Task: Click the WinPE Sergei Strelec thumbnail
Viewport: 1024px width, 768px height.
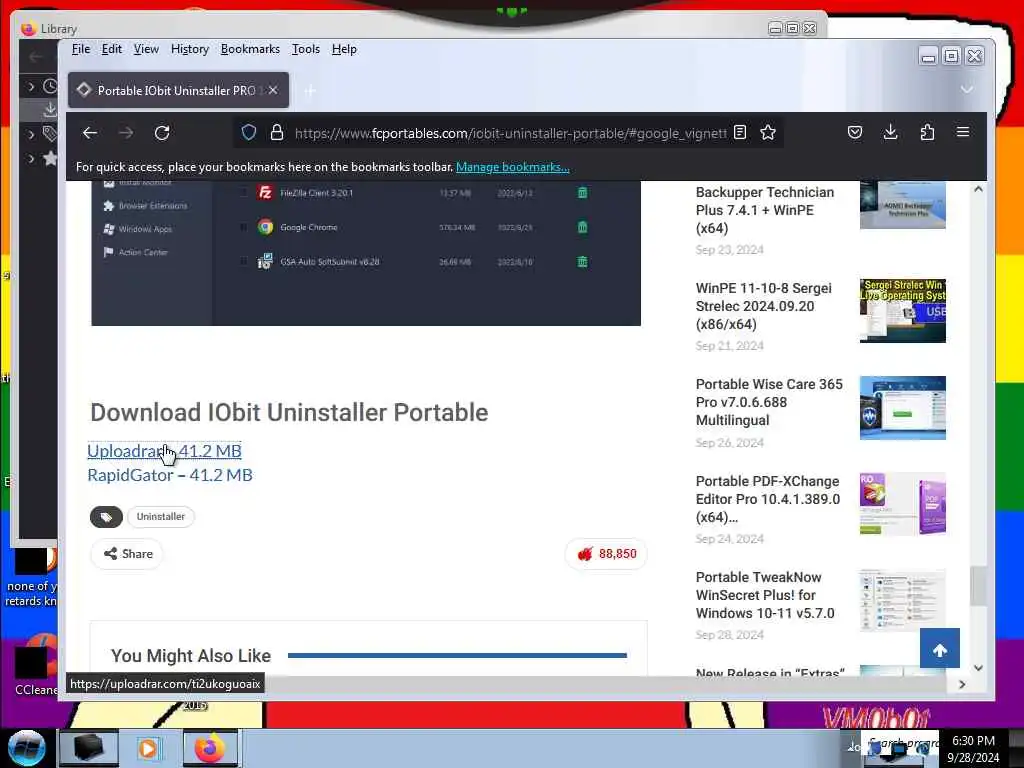Action: point(903,311)
